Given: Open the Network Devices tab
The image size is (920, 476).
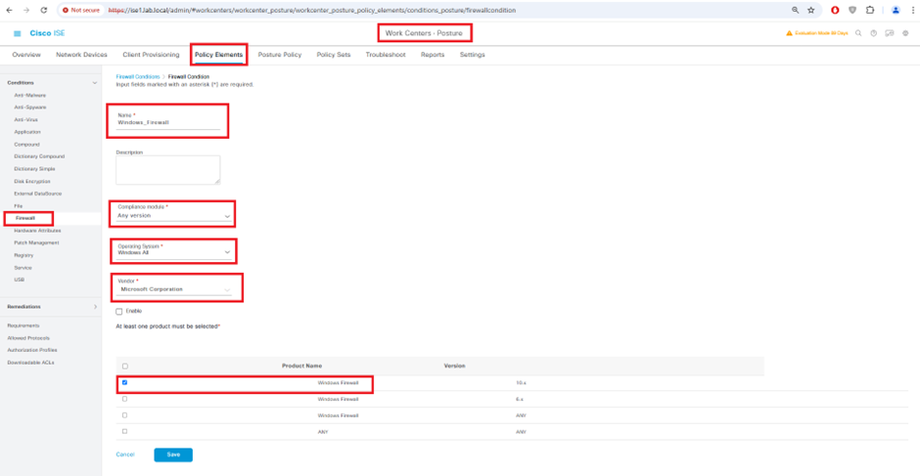Looking at the screenshot, I should [x=82, y=55].
